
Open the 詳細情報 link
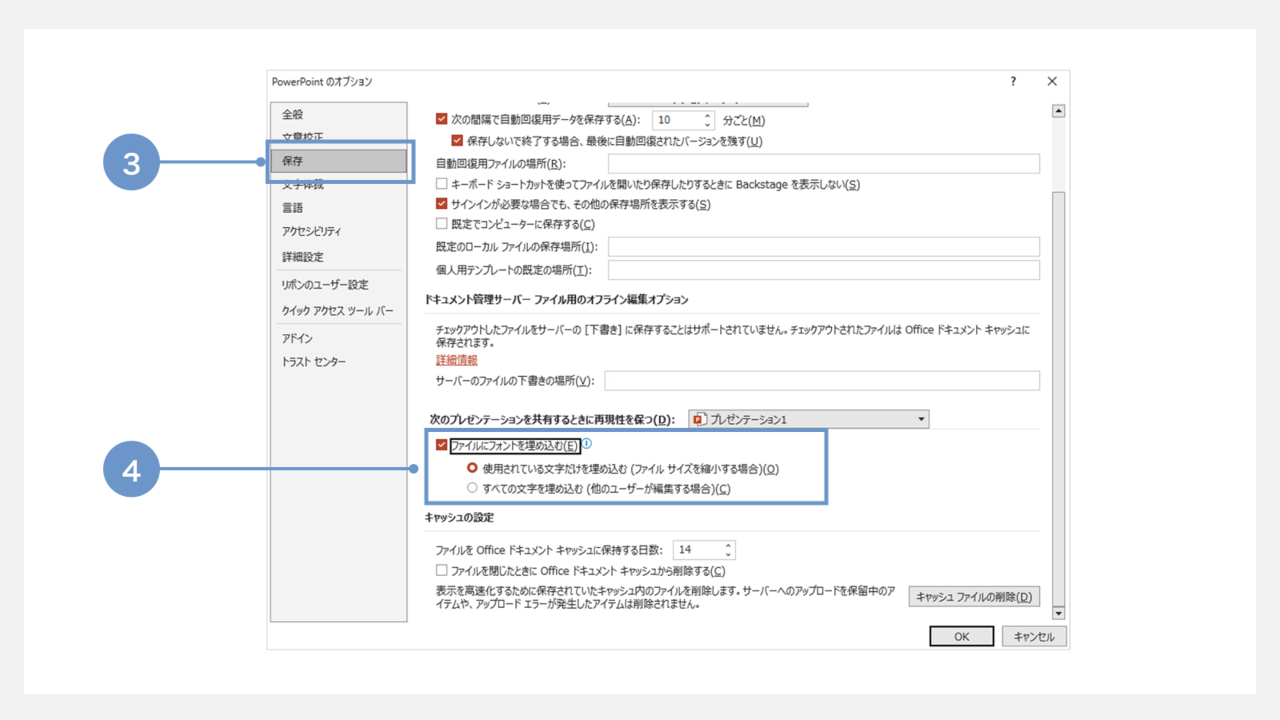(456, 360)
